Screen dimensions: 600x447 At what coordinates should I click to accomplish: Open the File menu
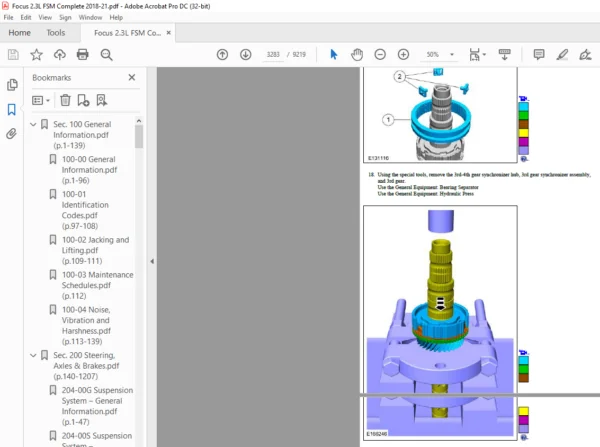8,17
